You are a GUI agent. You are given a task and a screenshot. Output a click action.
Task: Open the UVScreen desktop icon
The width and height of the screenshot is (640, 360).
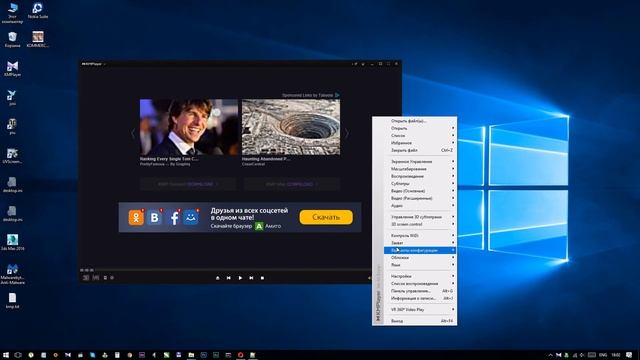12,156
